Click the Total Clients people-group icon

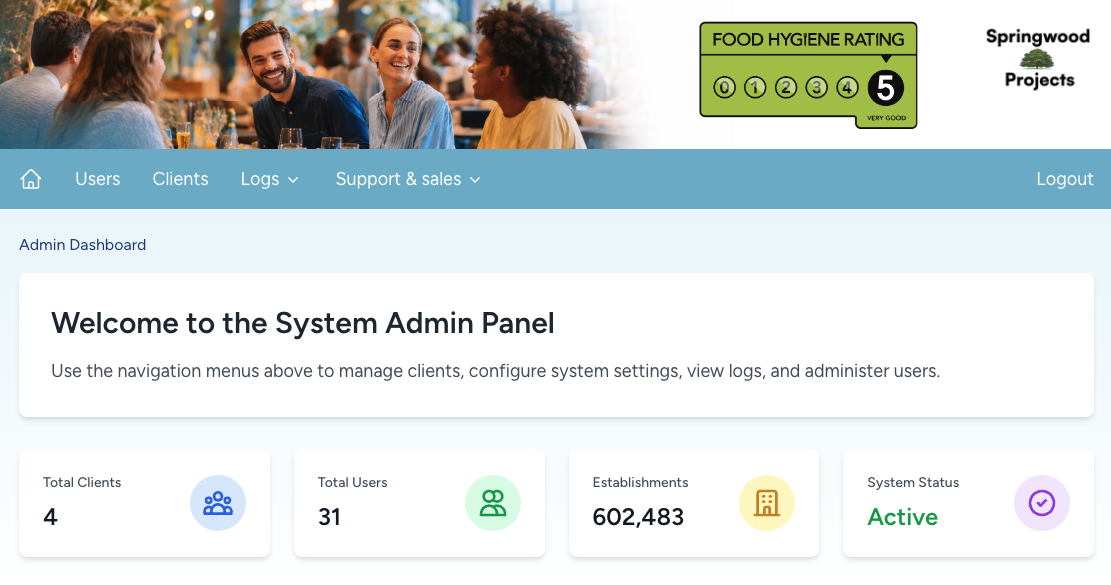pos(218,503)
